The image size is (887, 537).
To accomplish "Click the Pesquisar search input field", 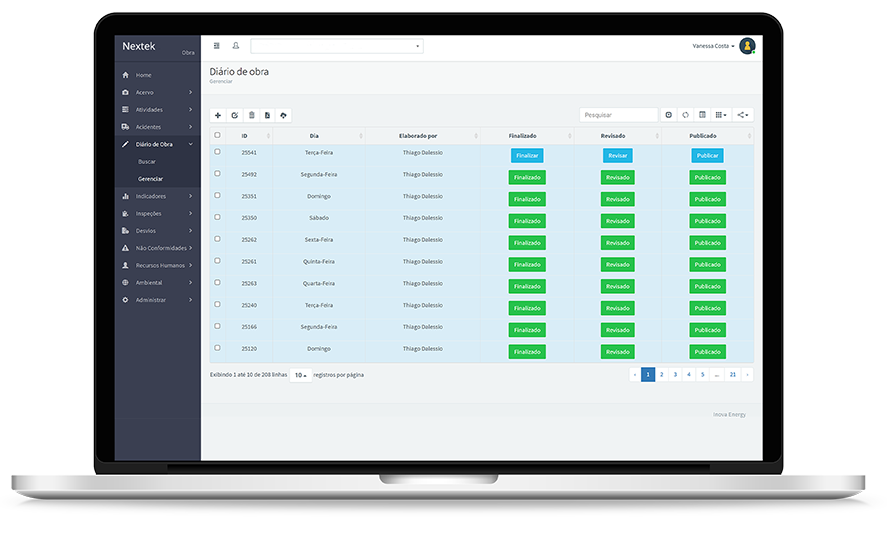I will (618, 115).
